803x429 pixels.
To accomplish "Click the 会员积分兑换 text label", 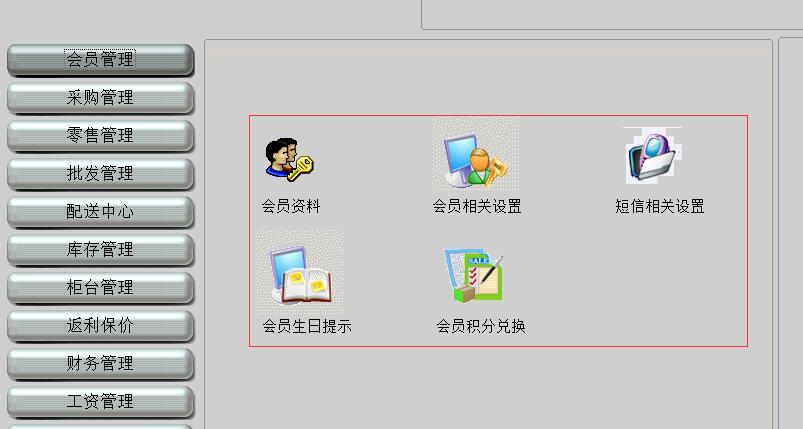I will [x=481, y=326].
